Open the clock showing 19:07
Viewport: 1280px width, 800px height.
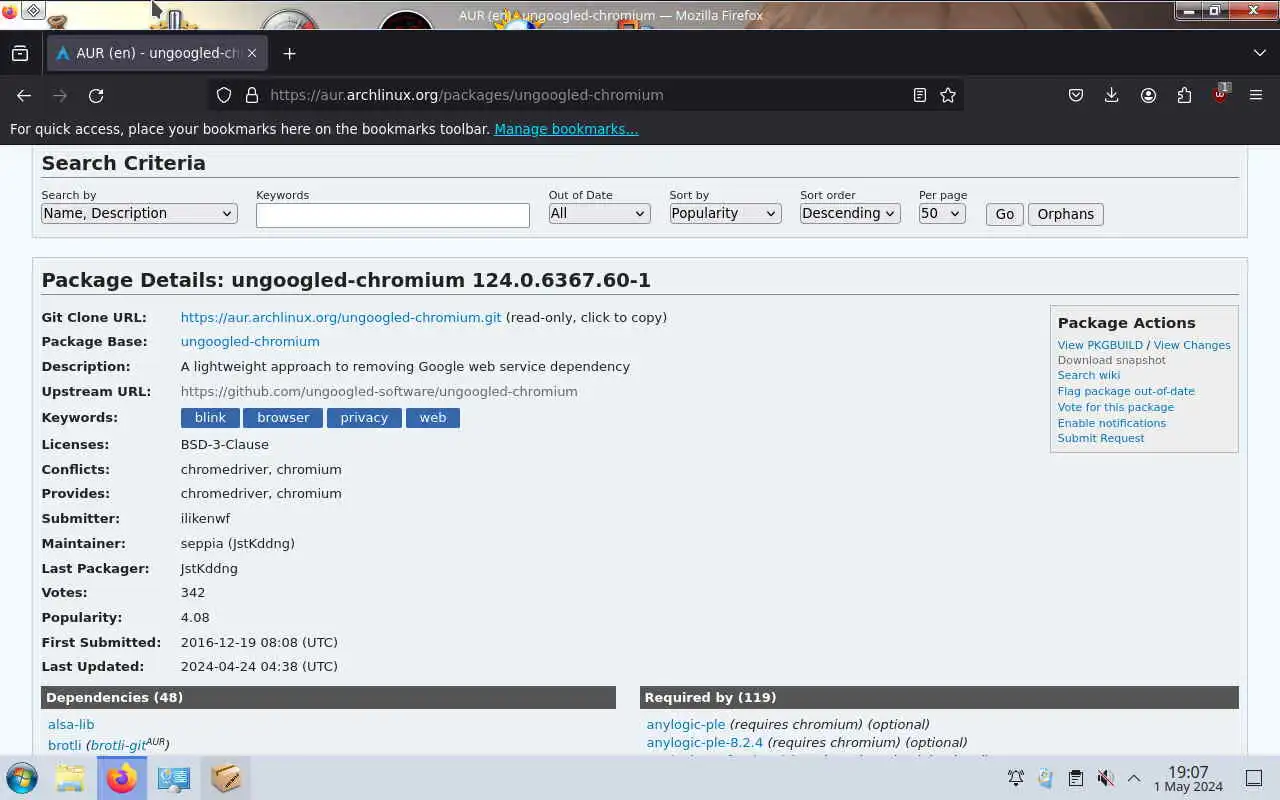point(1188,779)
